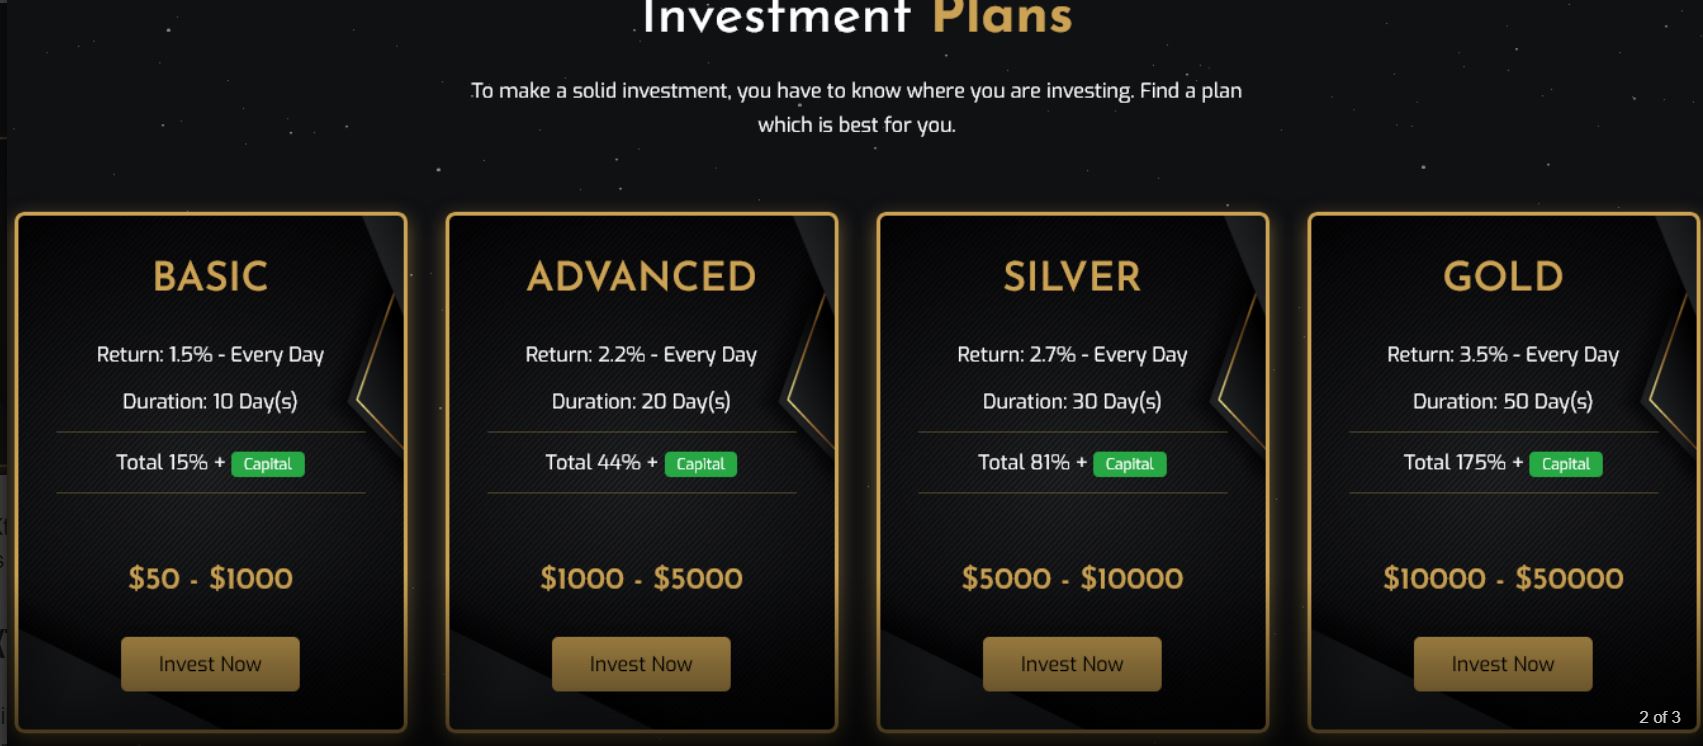Click Invest Now on the Basic plan

pyautogui.click(x=210, y=664)
